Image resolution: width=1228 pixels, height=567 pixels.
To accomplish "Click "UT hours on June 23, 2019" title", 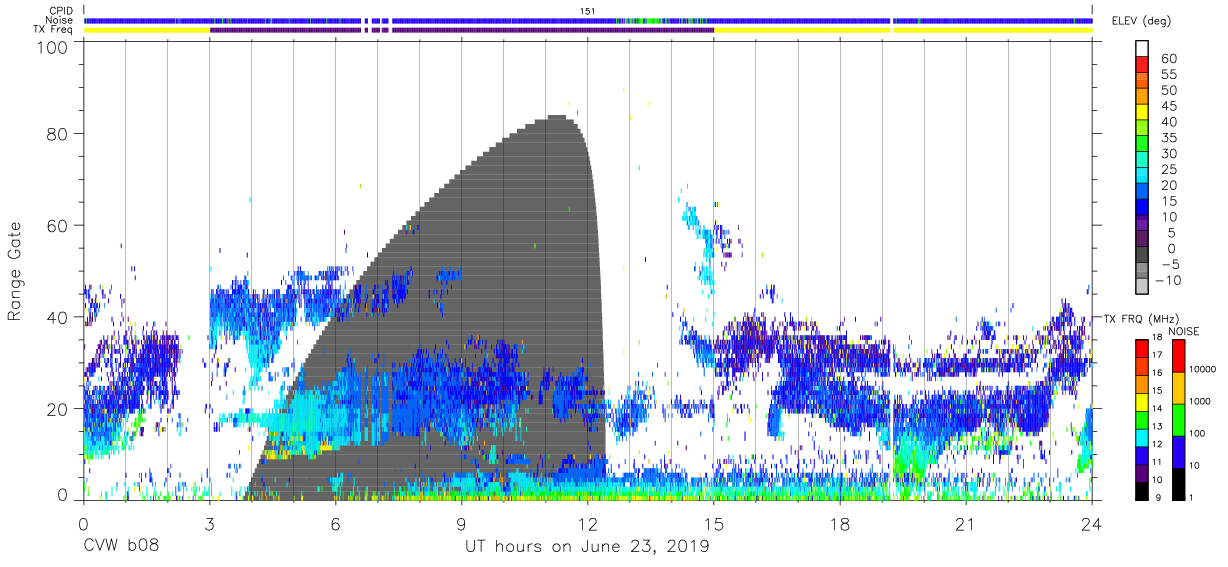I will coord(588,547).
